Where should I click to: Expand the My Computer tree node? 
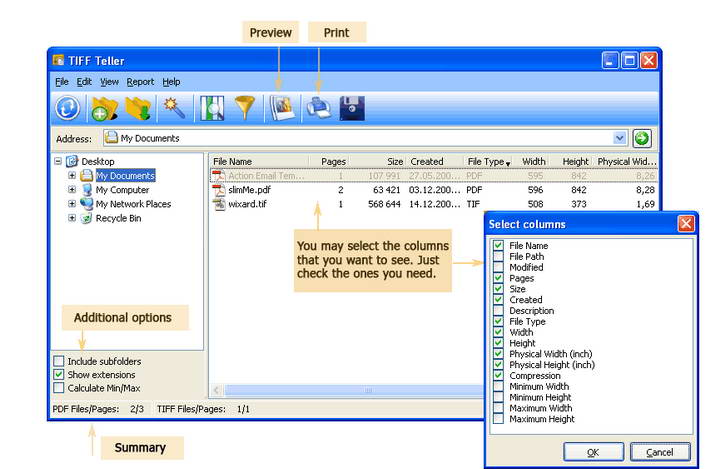pyautogui.click(x=72, y=190)
